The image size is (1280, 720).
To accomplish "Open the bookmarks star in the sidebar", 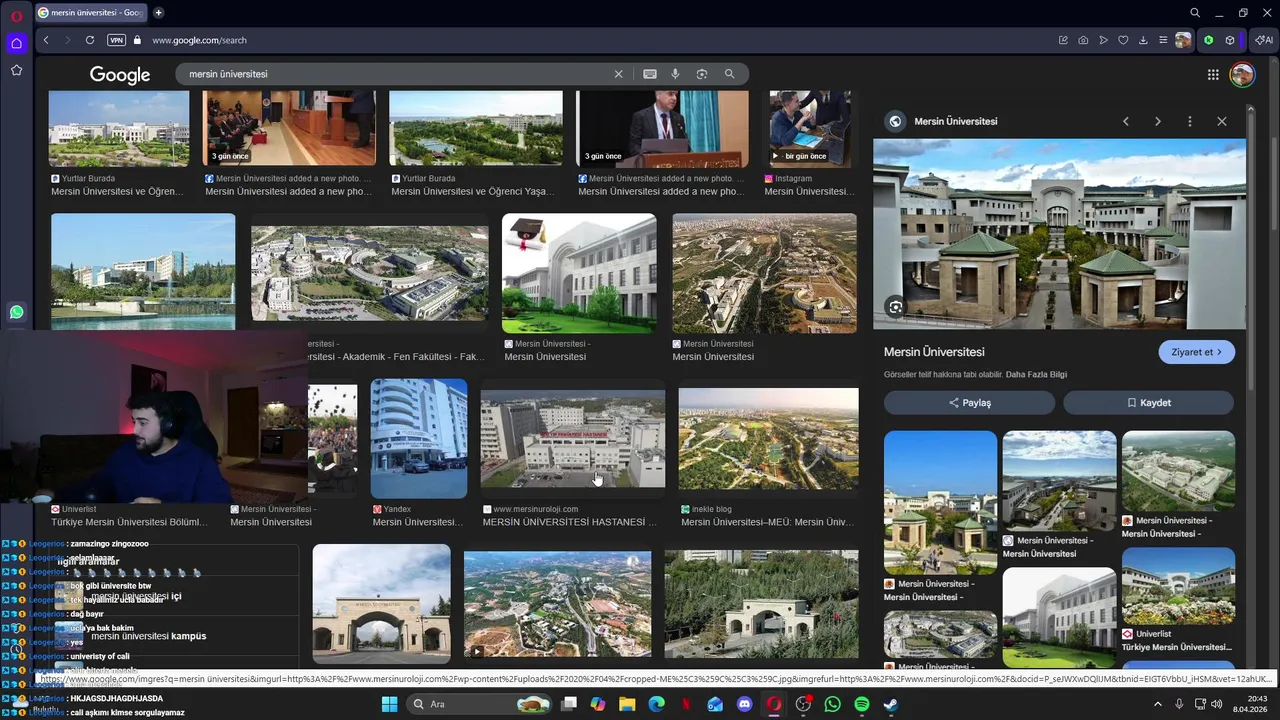I will pyautogui.click(x=16, y=70).
